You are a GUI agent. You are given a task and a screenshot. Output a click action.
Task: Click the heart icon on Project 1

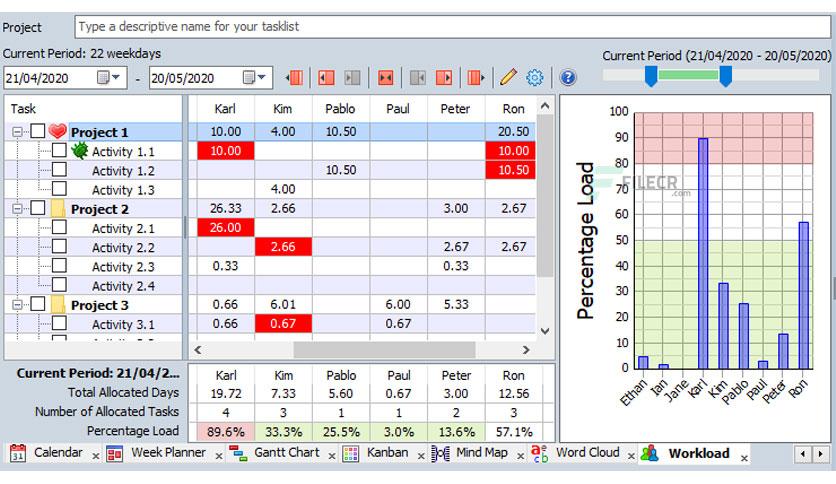[57, 131]
